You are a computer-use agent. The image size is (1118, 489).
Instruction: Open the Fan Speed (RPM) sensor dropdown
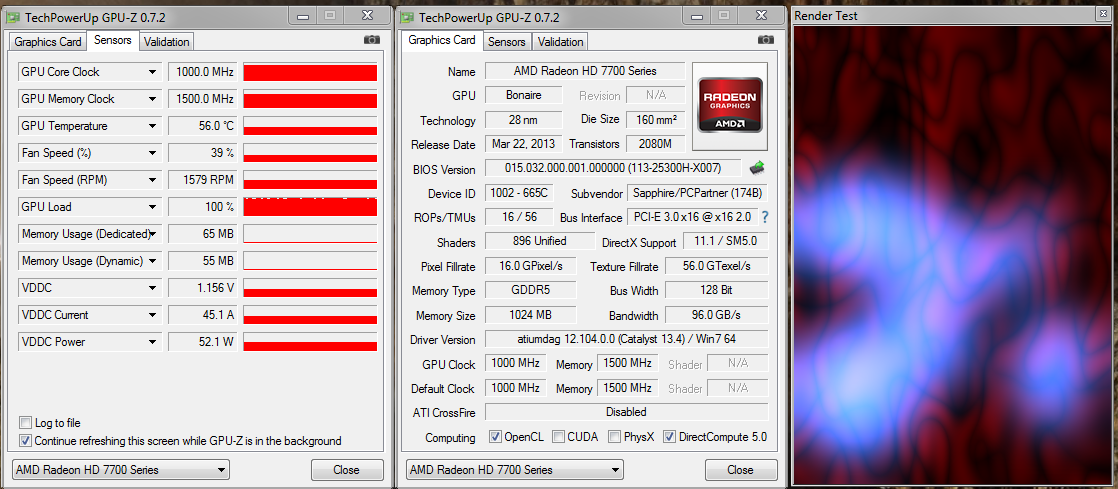tap(152, 180)
